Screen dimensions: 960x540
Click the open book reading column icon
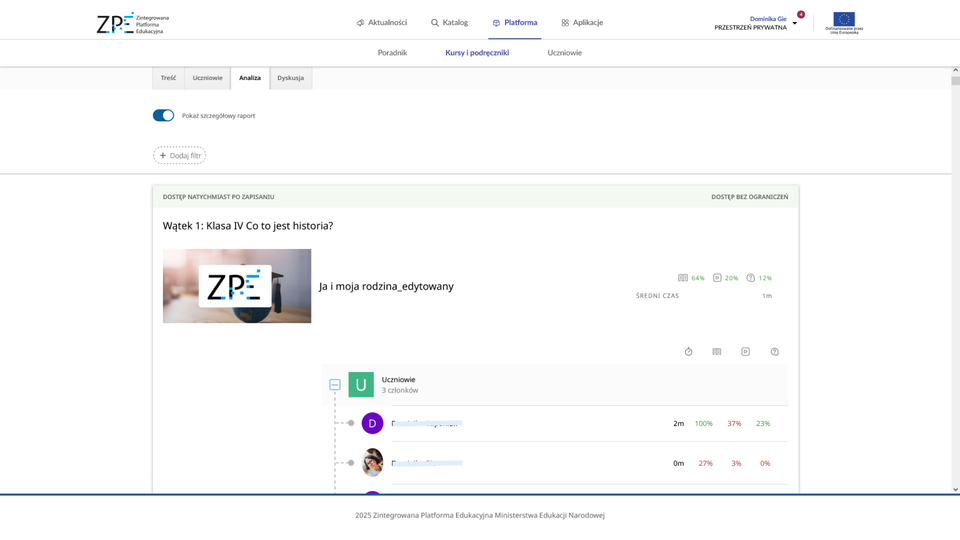click(x=717, y=352)
